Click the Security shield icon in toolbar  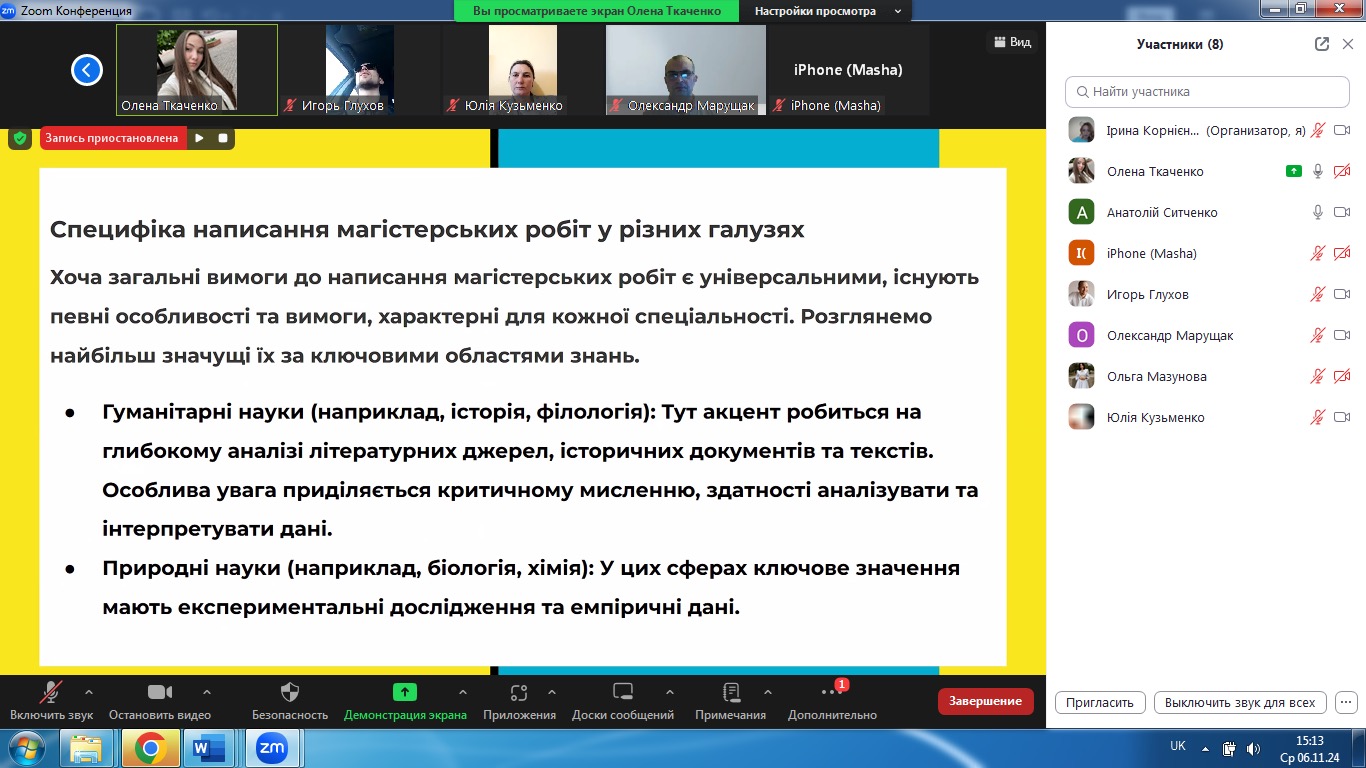(290, 692)
